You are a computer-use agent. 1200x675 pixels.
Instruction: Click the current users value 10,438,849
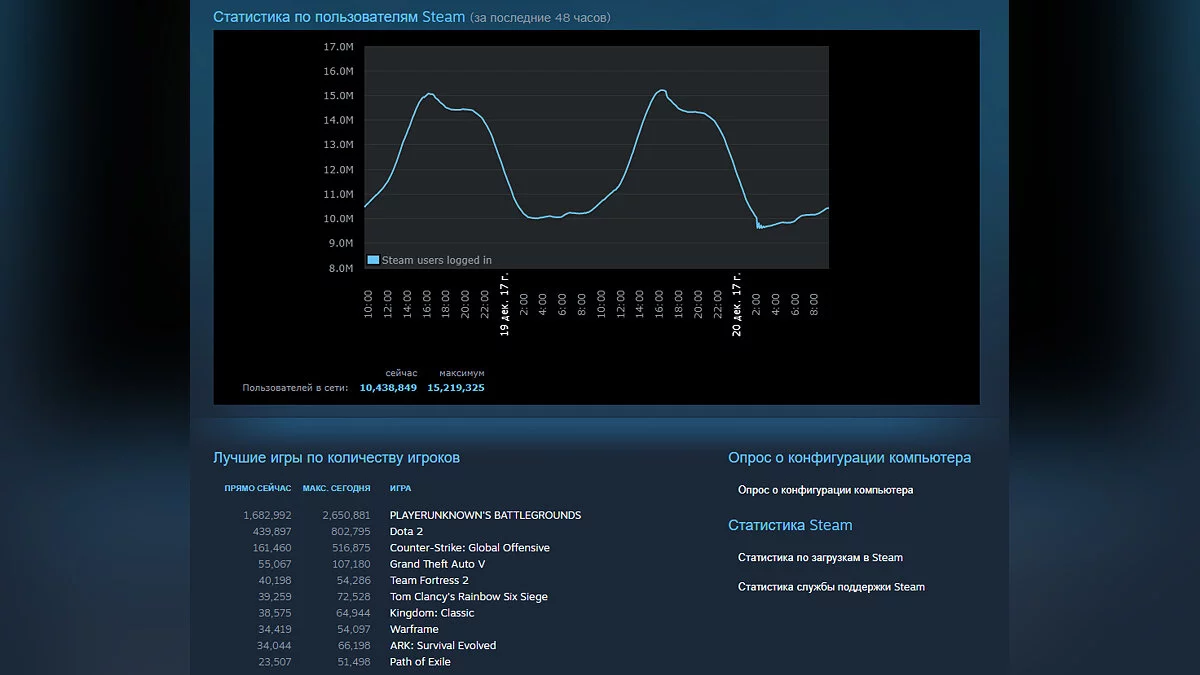[x=388, y=387]
